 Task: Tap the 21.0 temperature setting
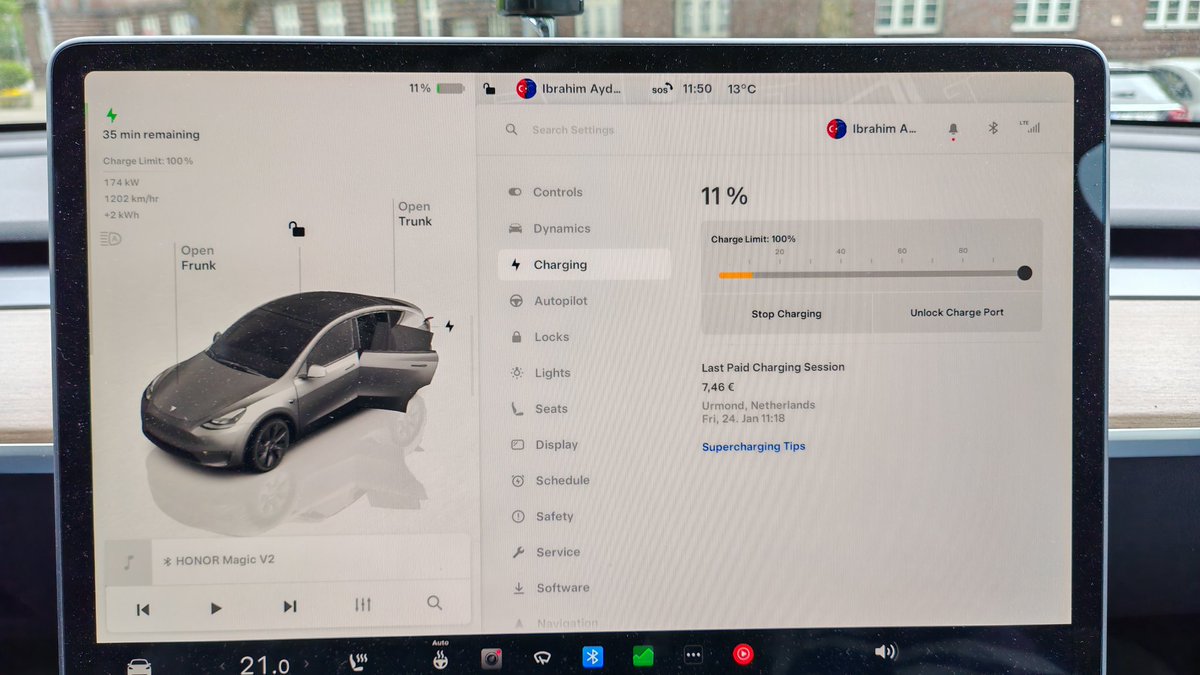265,665
